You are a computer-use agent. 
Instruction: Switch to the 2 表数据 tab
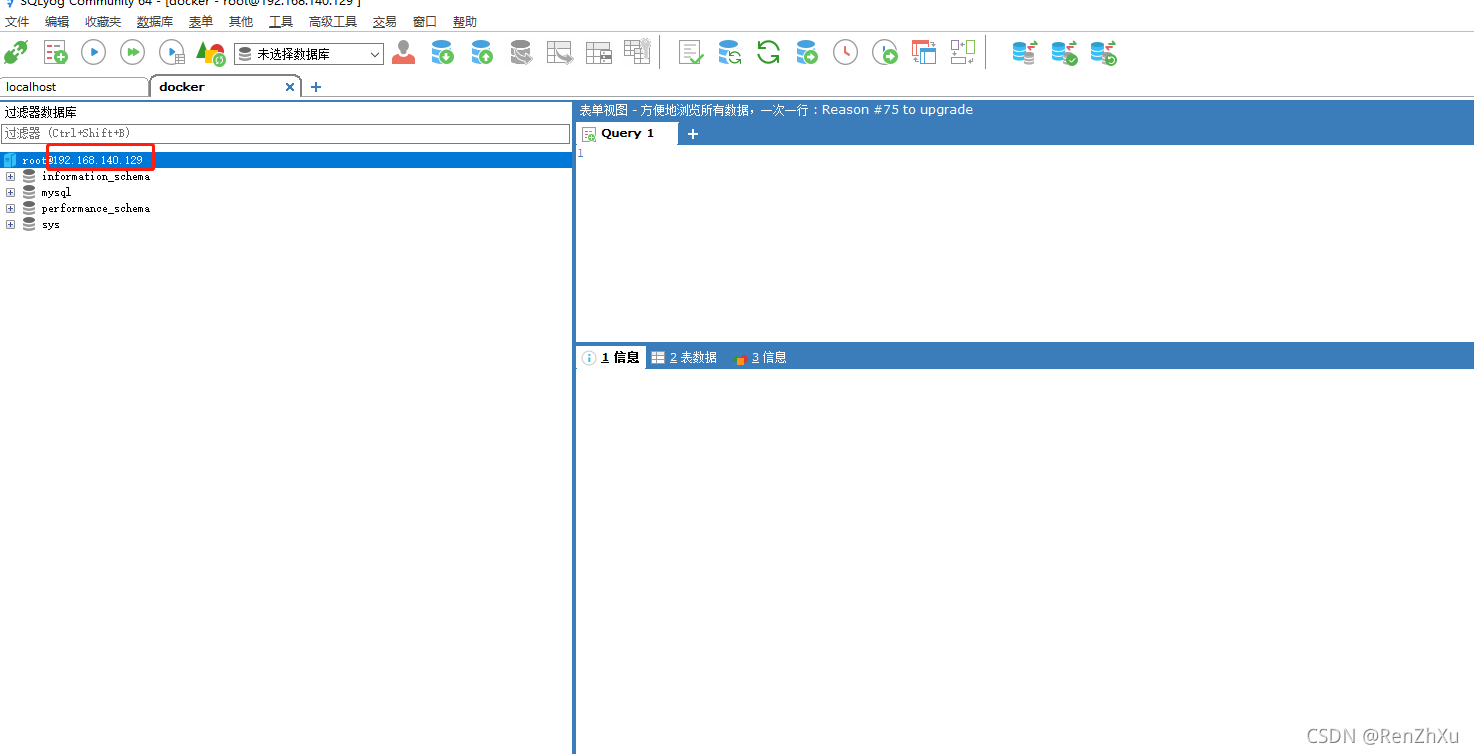tap(684, 357)
